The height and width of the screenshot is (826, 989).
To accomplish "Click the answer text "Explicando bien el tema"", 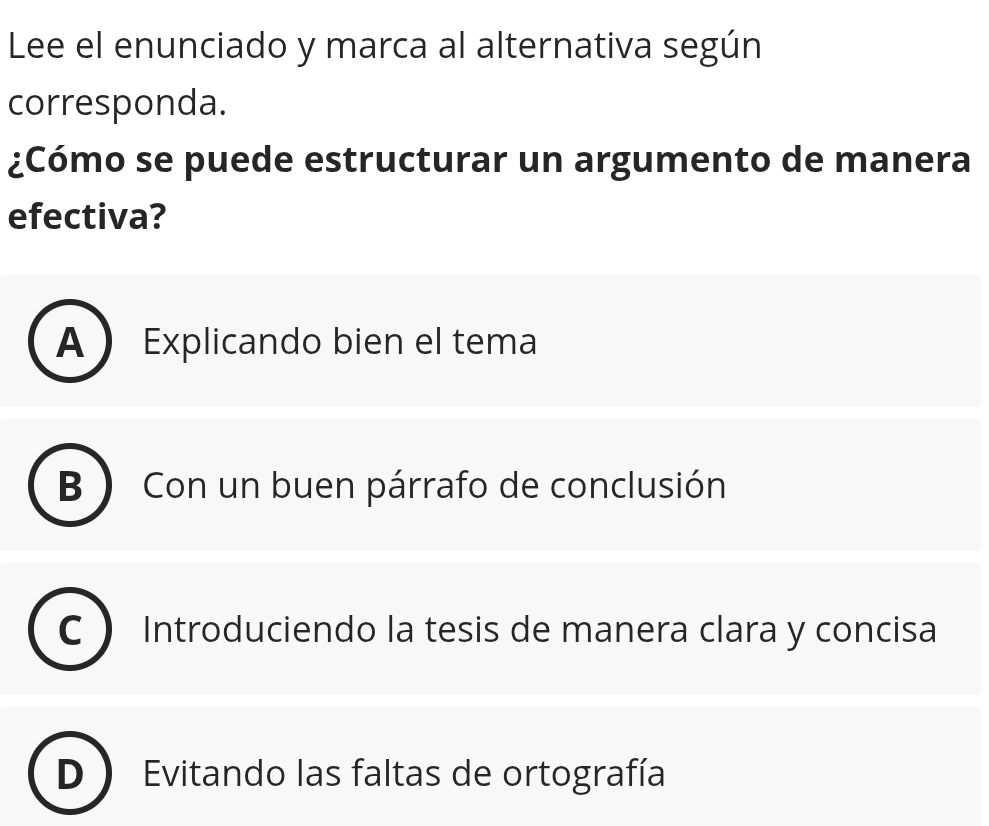I will coord(340,342).
